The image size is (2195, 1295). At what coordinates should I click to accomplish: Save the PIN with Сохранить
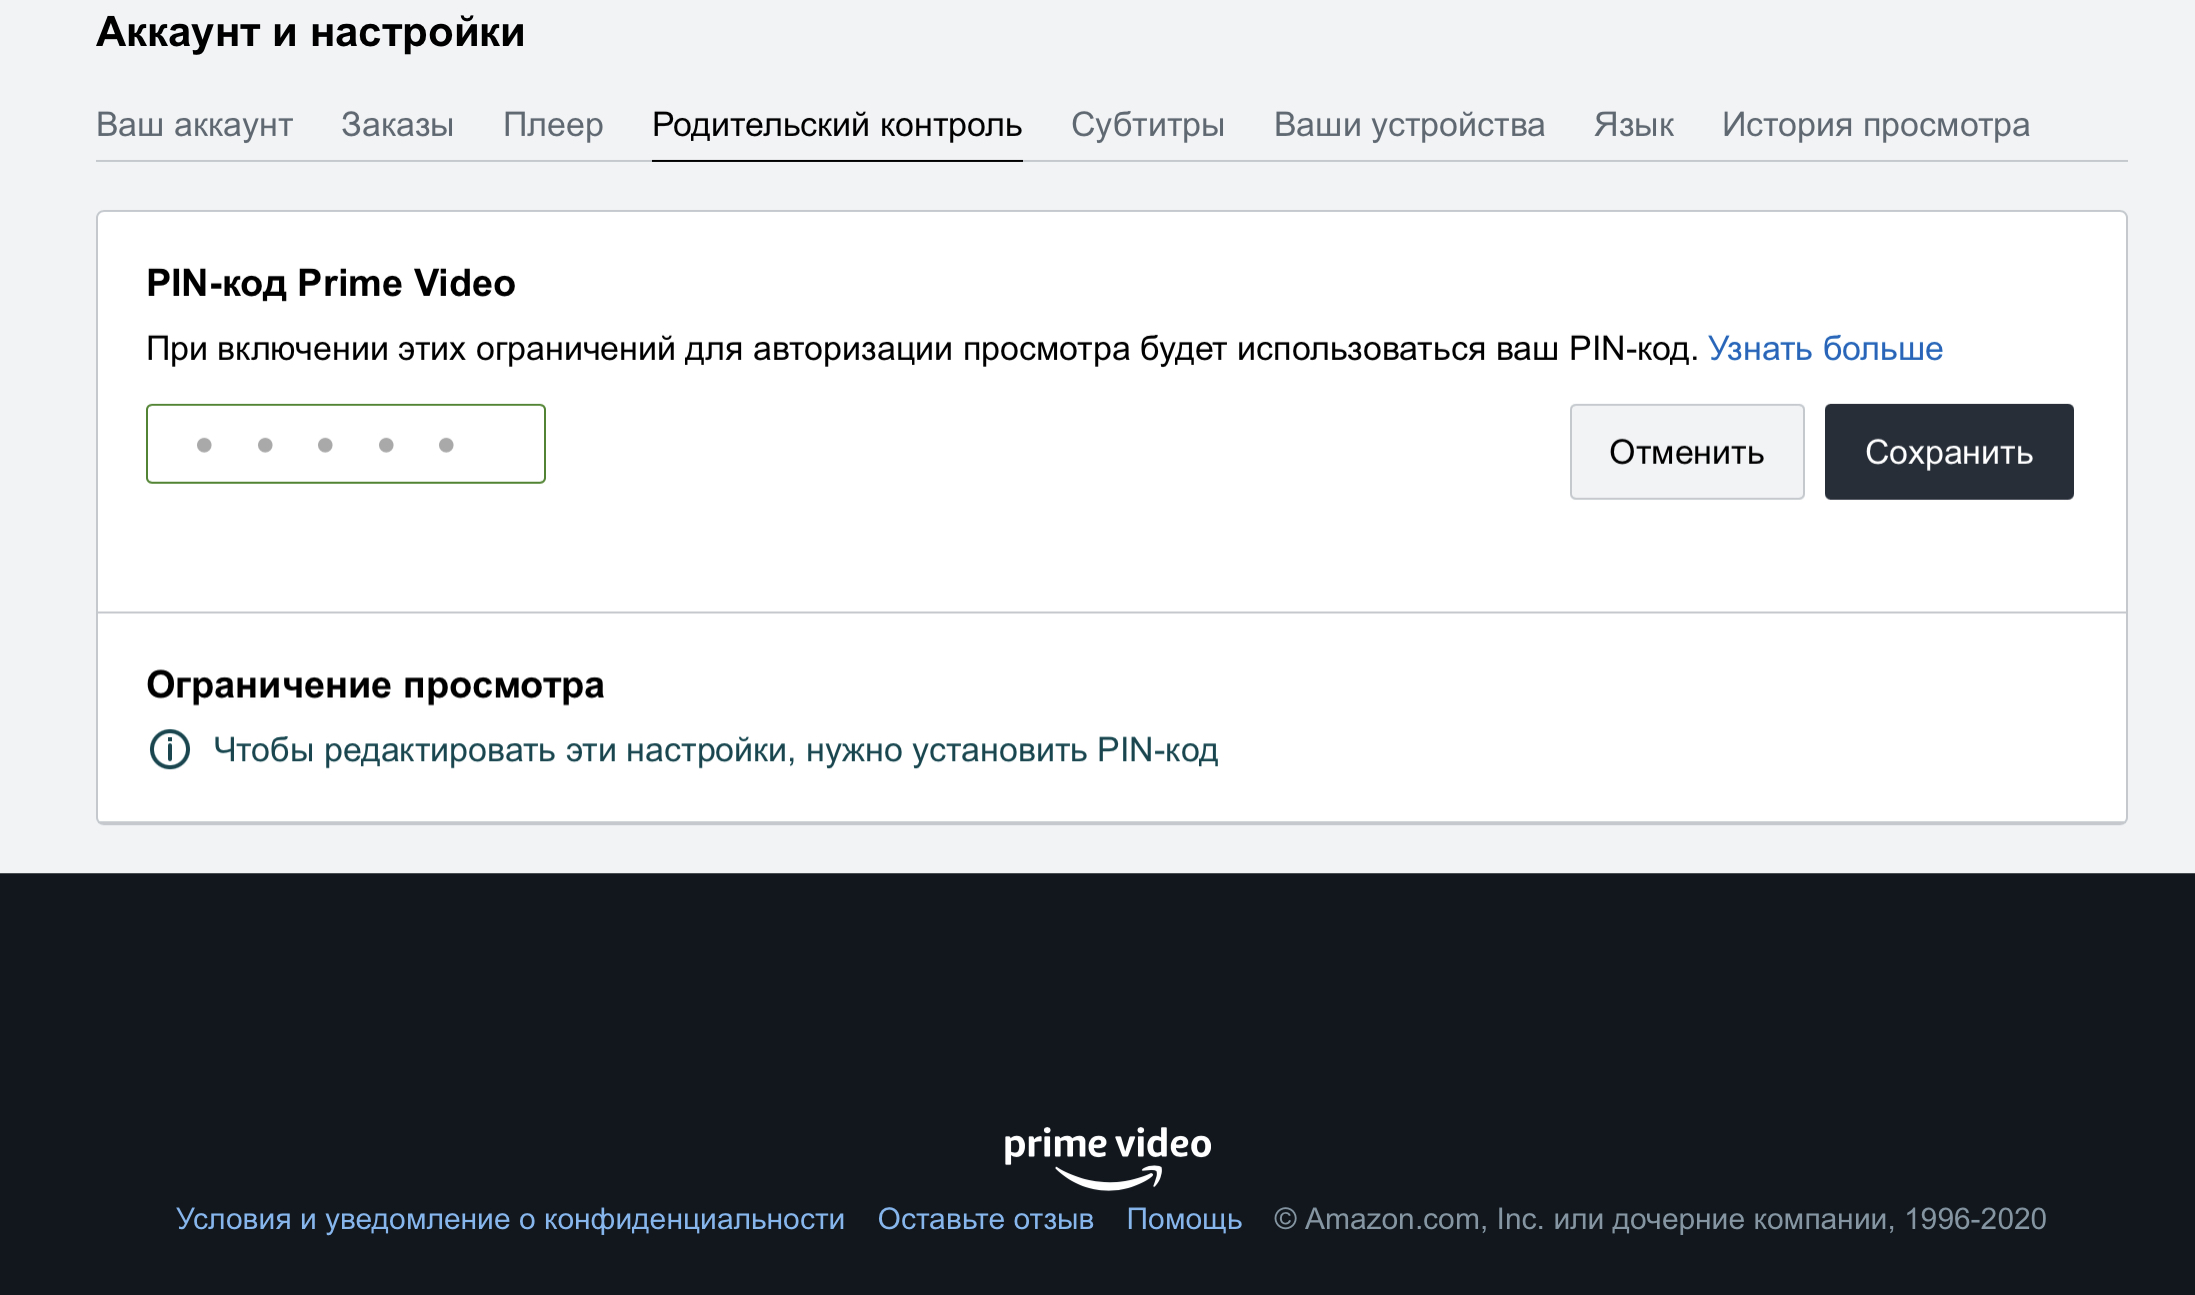click(x=1948, y=452)
